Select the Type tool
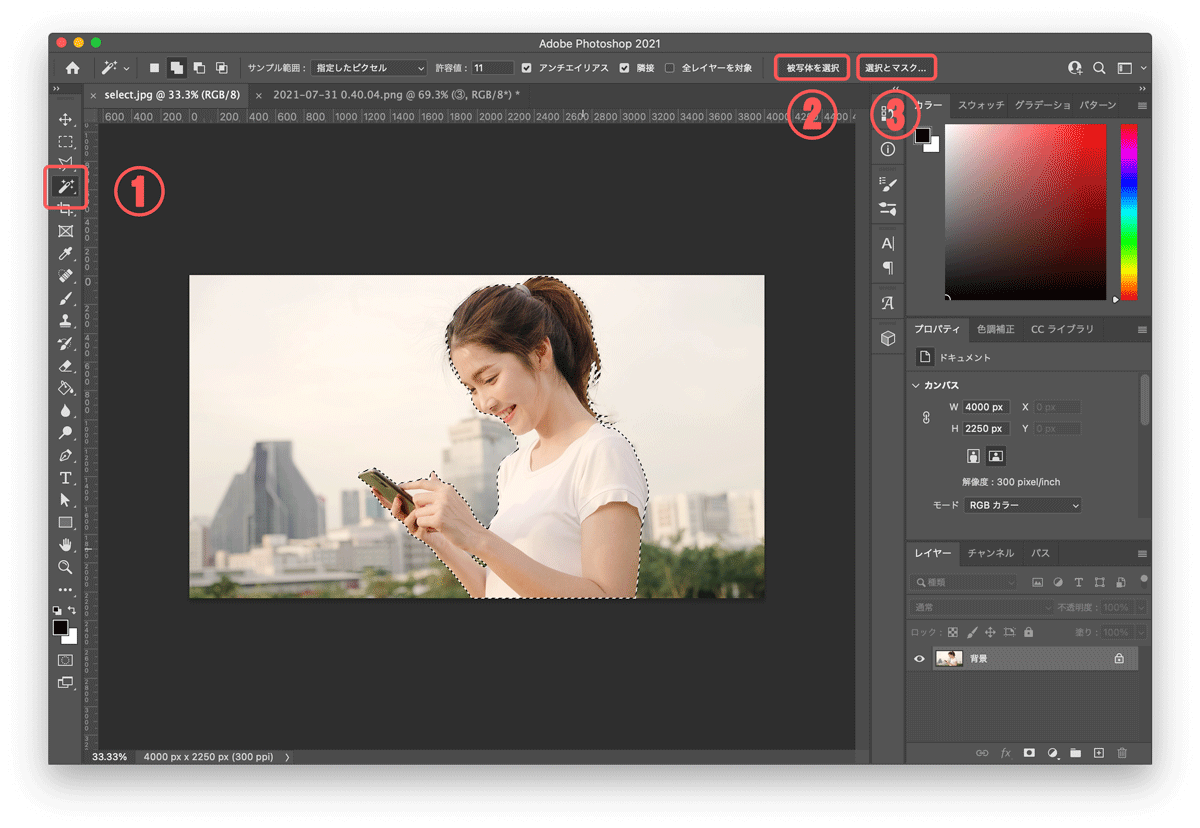 pos(65,478)
